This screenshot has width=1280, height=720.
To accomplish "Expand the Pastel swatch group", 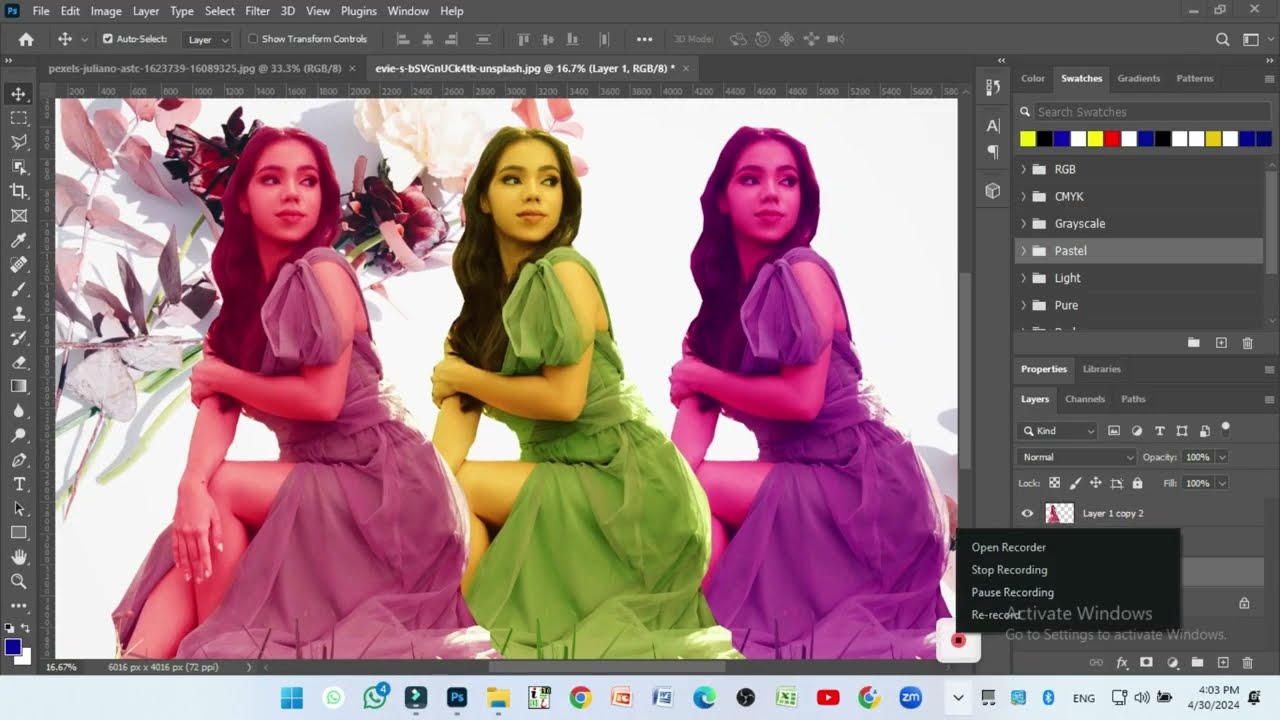I will [x=1023, y=251].
